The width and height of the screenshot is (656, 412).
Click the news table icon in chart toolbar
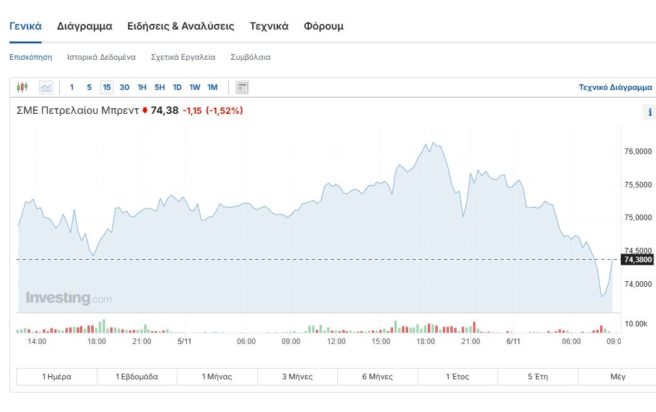tap(241, 88)
